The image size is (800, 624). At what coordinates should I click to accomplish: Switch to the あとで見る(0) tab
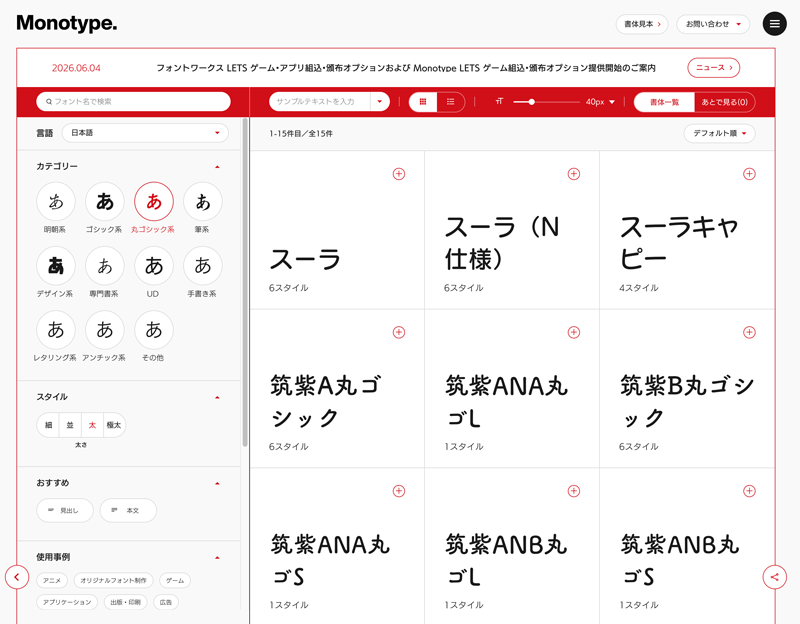pyautogui.click(x=724, y=102)
